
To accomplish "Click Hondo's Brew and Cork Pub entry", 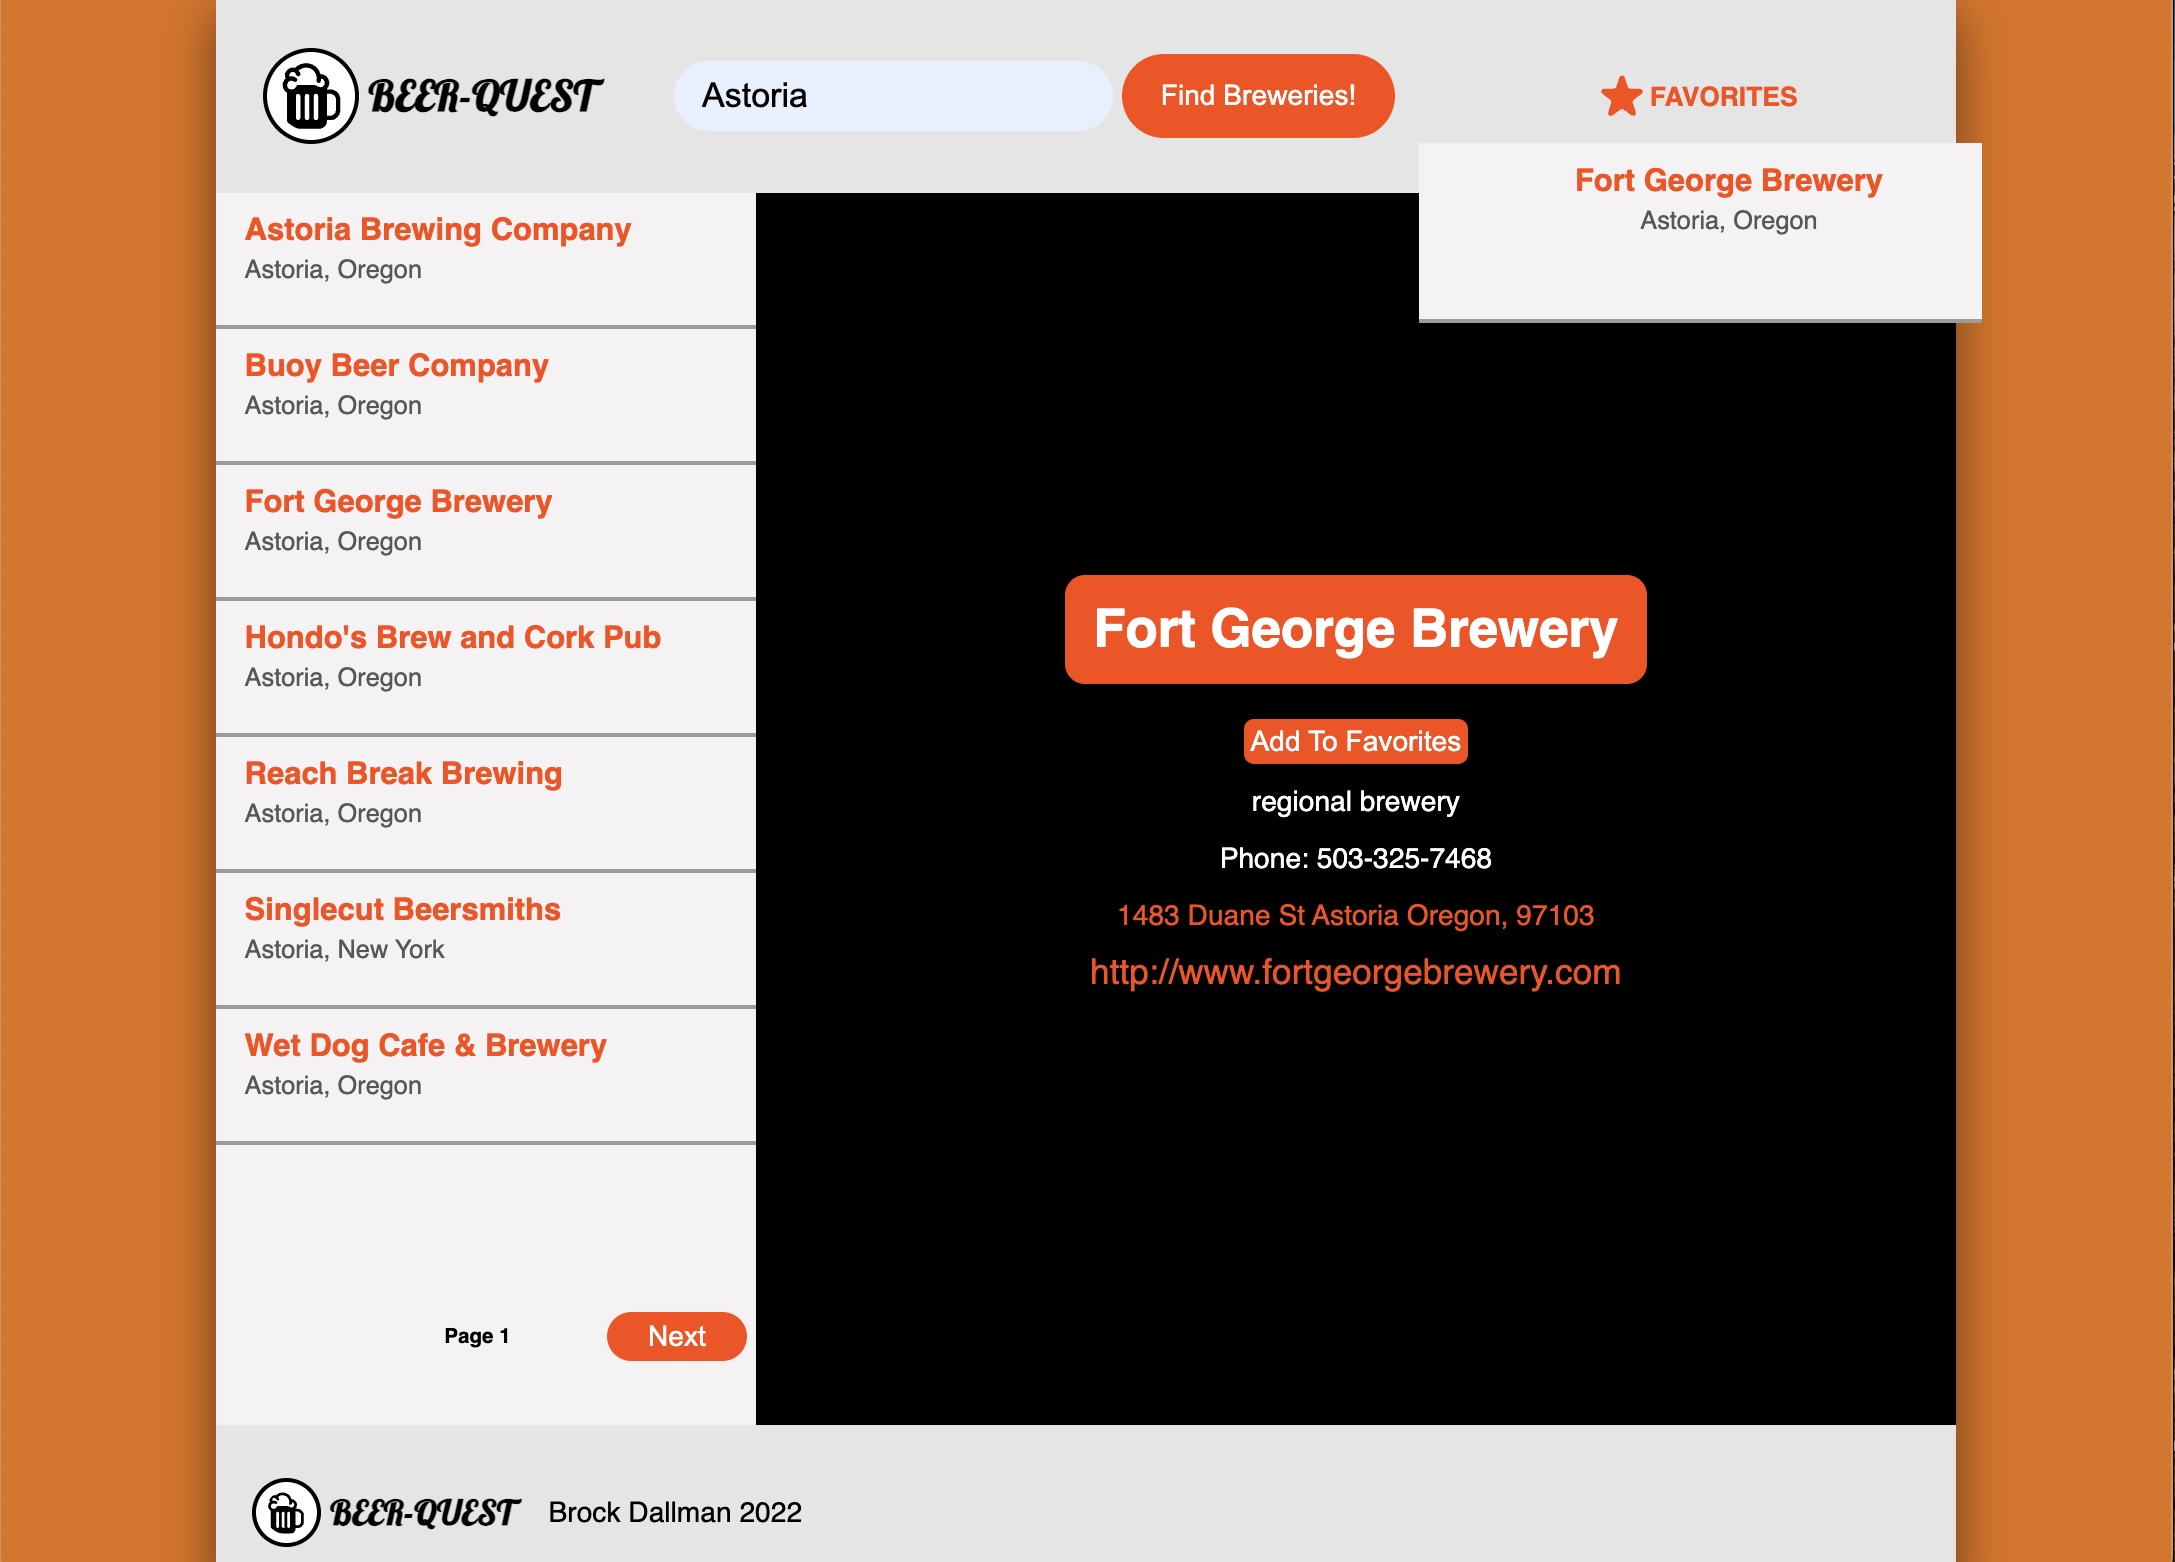I will point(486,657).
